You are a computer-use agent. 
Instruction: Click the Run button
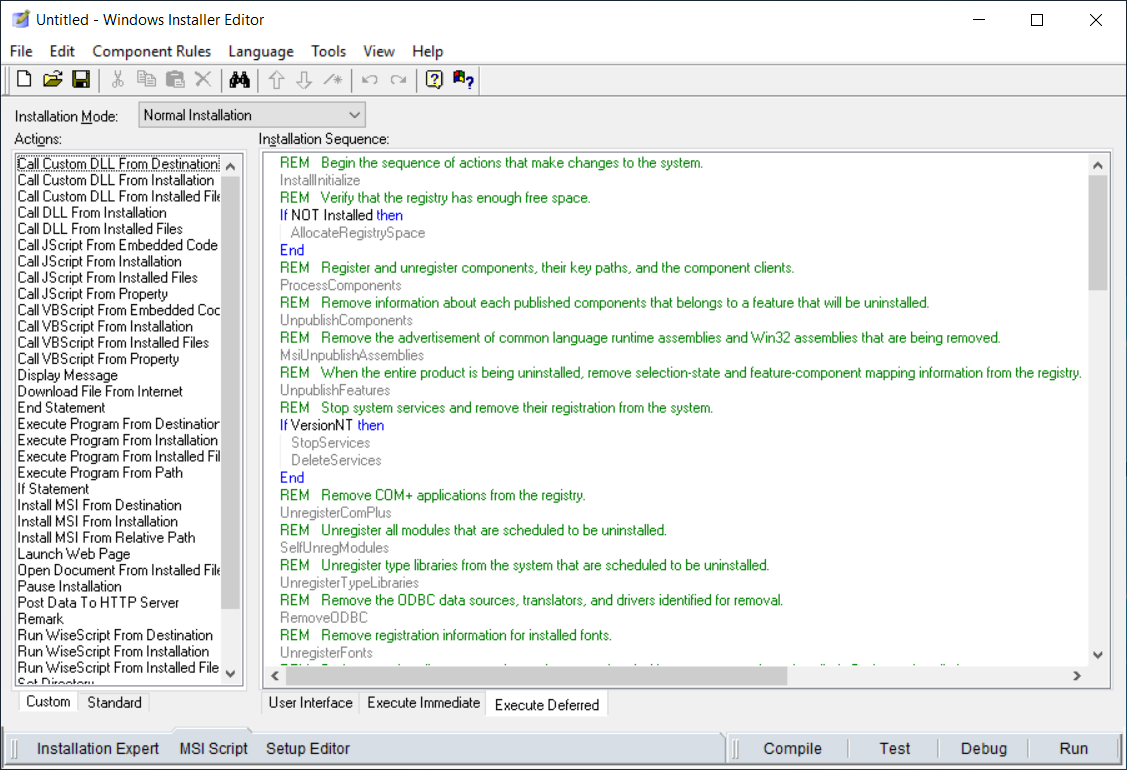(x=1074, y=748)
